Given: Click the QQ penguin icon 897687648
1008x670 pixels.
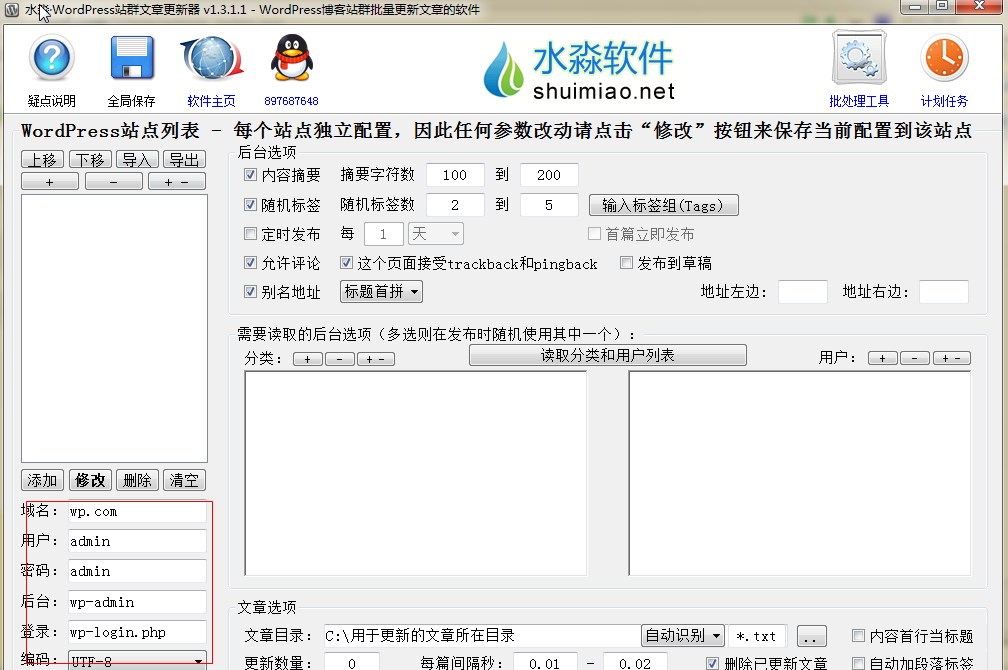Looking at the screenshot, I should pyautogui.click(x=291, y=58).
